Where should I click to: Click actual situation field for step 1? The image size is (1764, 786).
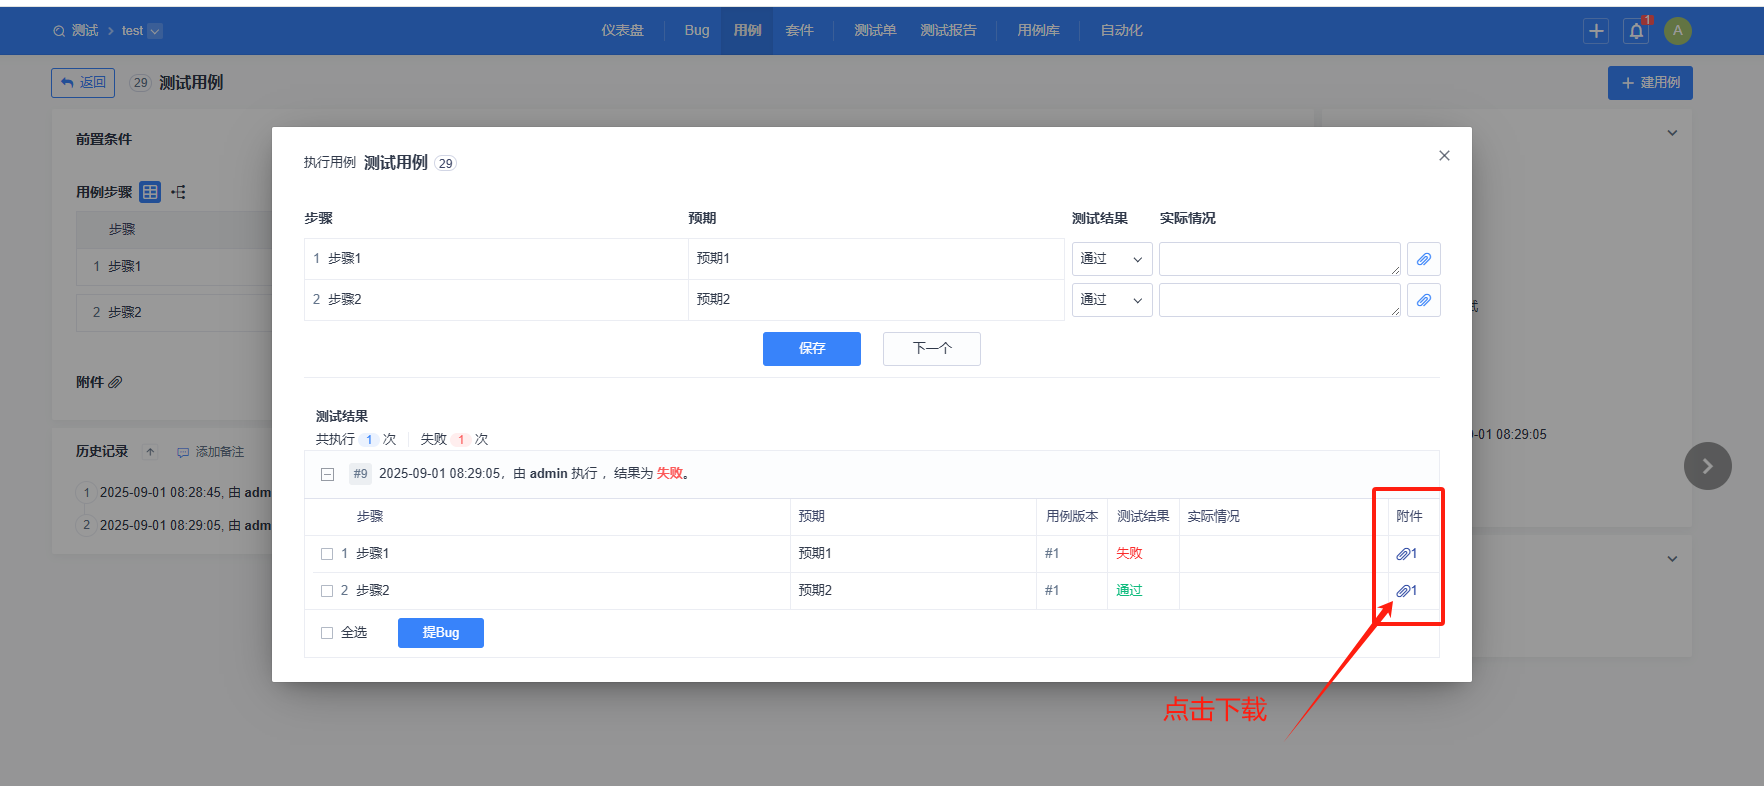point(1278,259)
